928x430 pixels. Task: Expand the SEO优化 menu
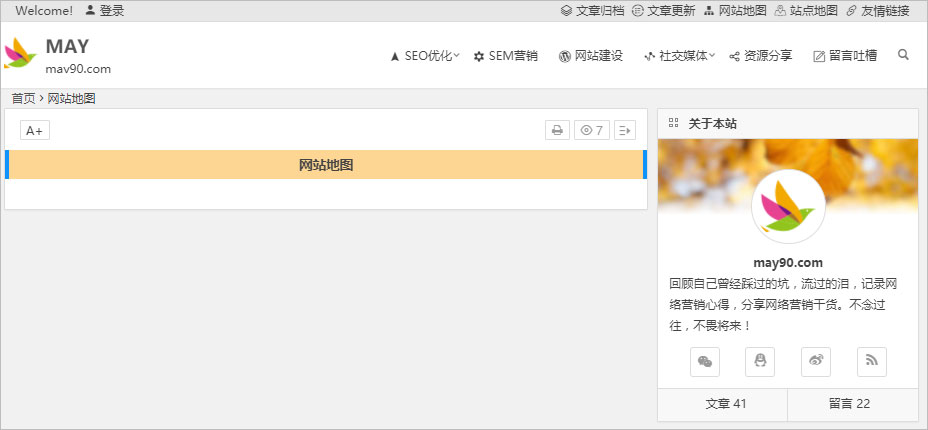coord(425,56)
